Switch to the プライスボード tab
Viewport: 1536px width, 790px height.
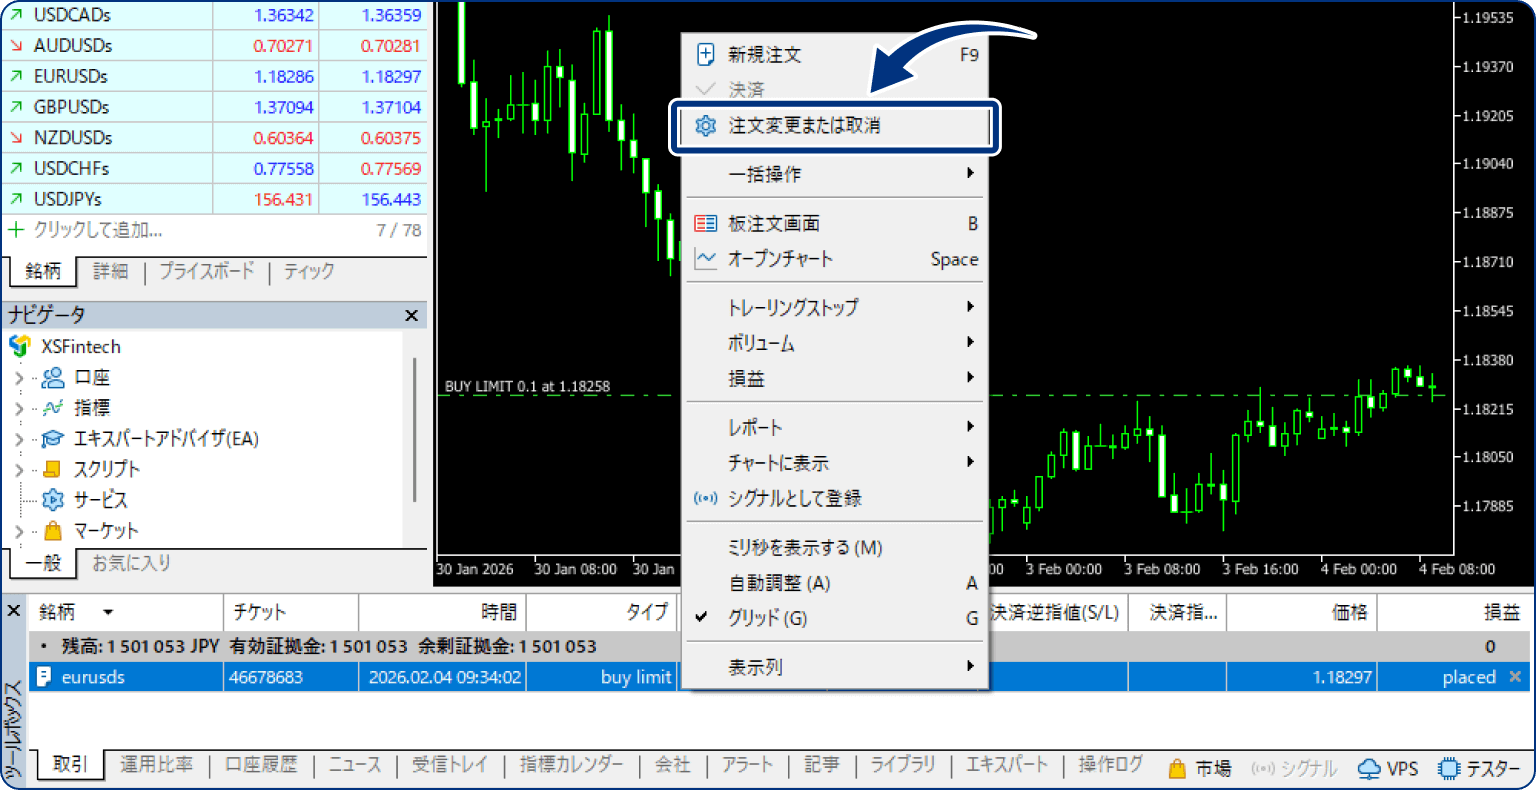209,271
